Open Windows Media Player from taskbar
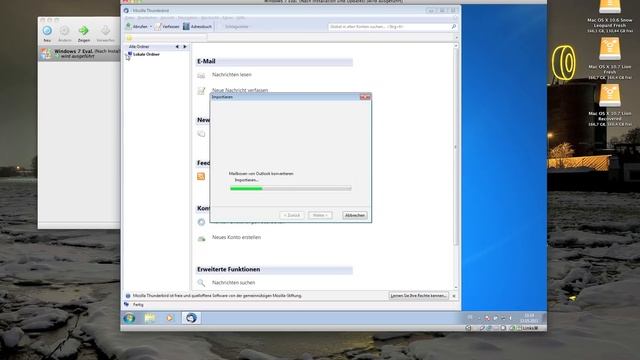The width and height of the screenshot is (640, 360). pyautogui.click(x=169, y=318)
